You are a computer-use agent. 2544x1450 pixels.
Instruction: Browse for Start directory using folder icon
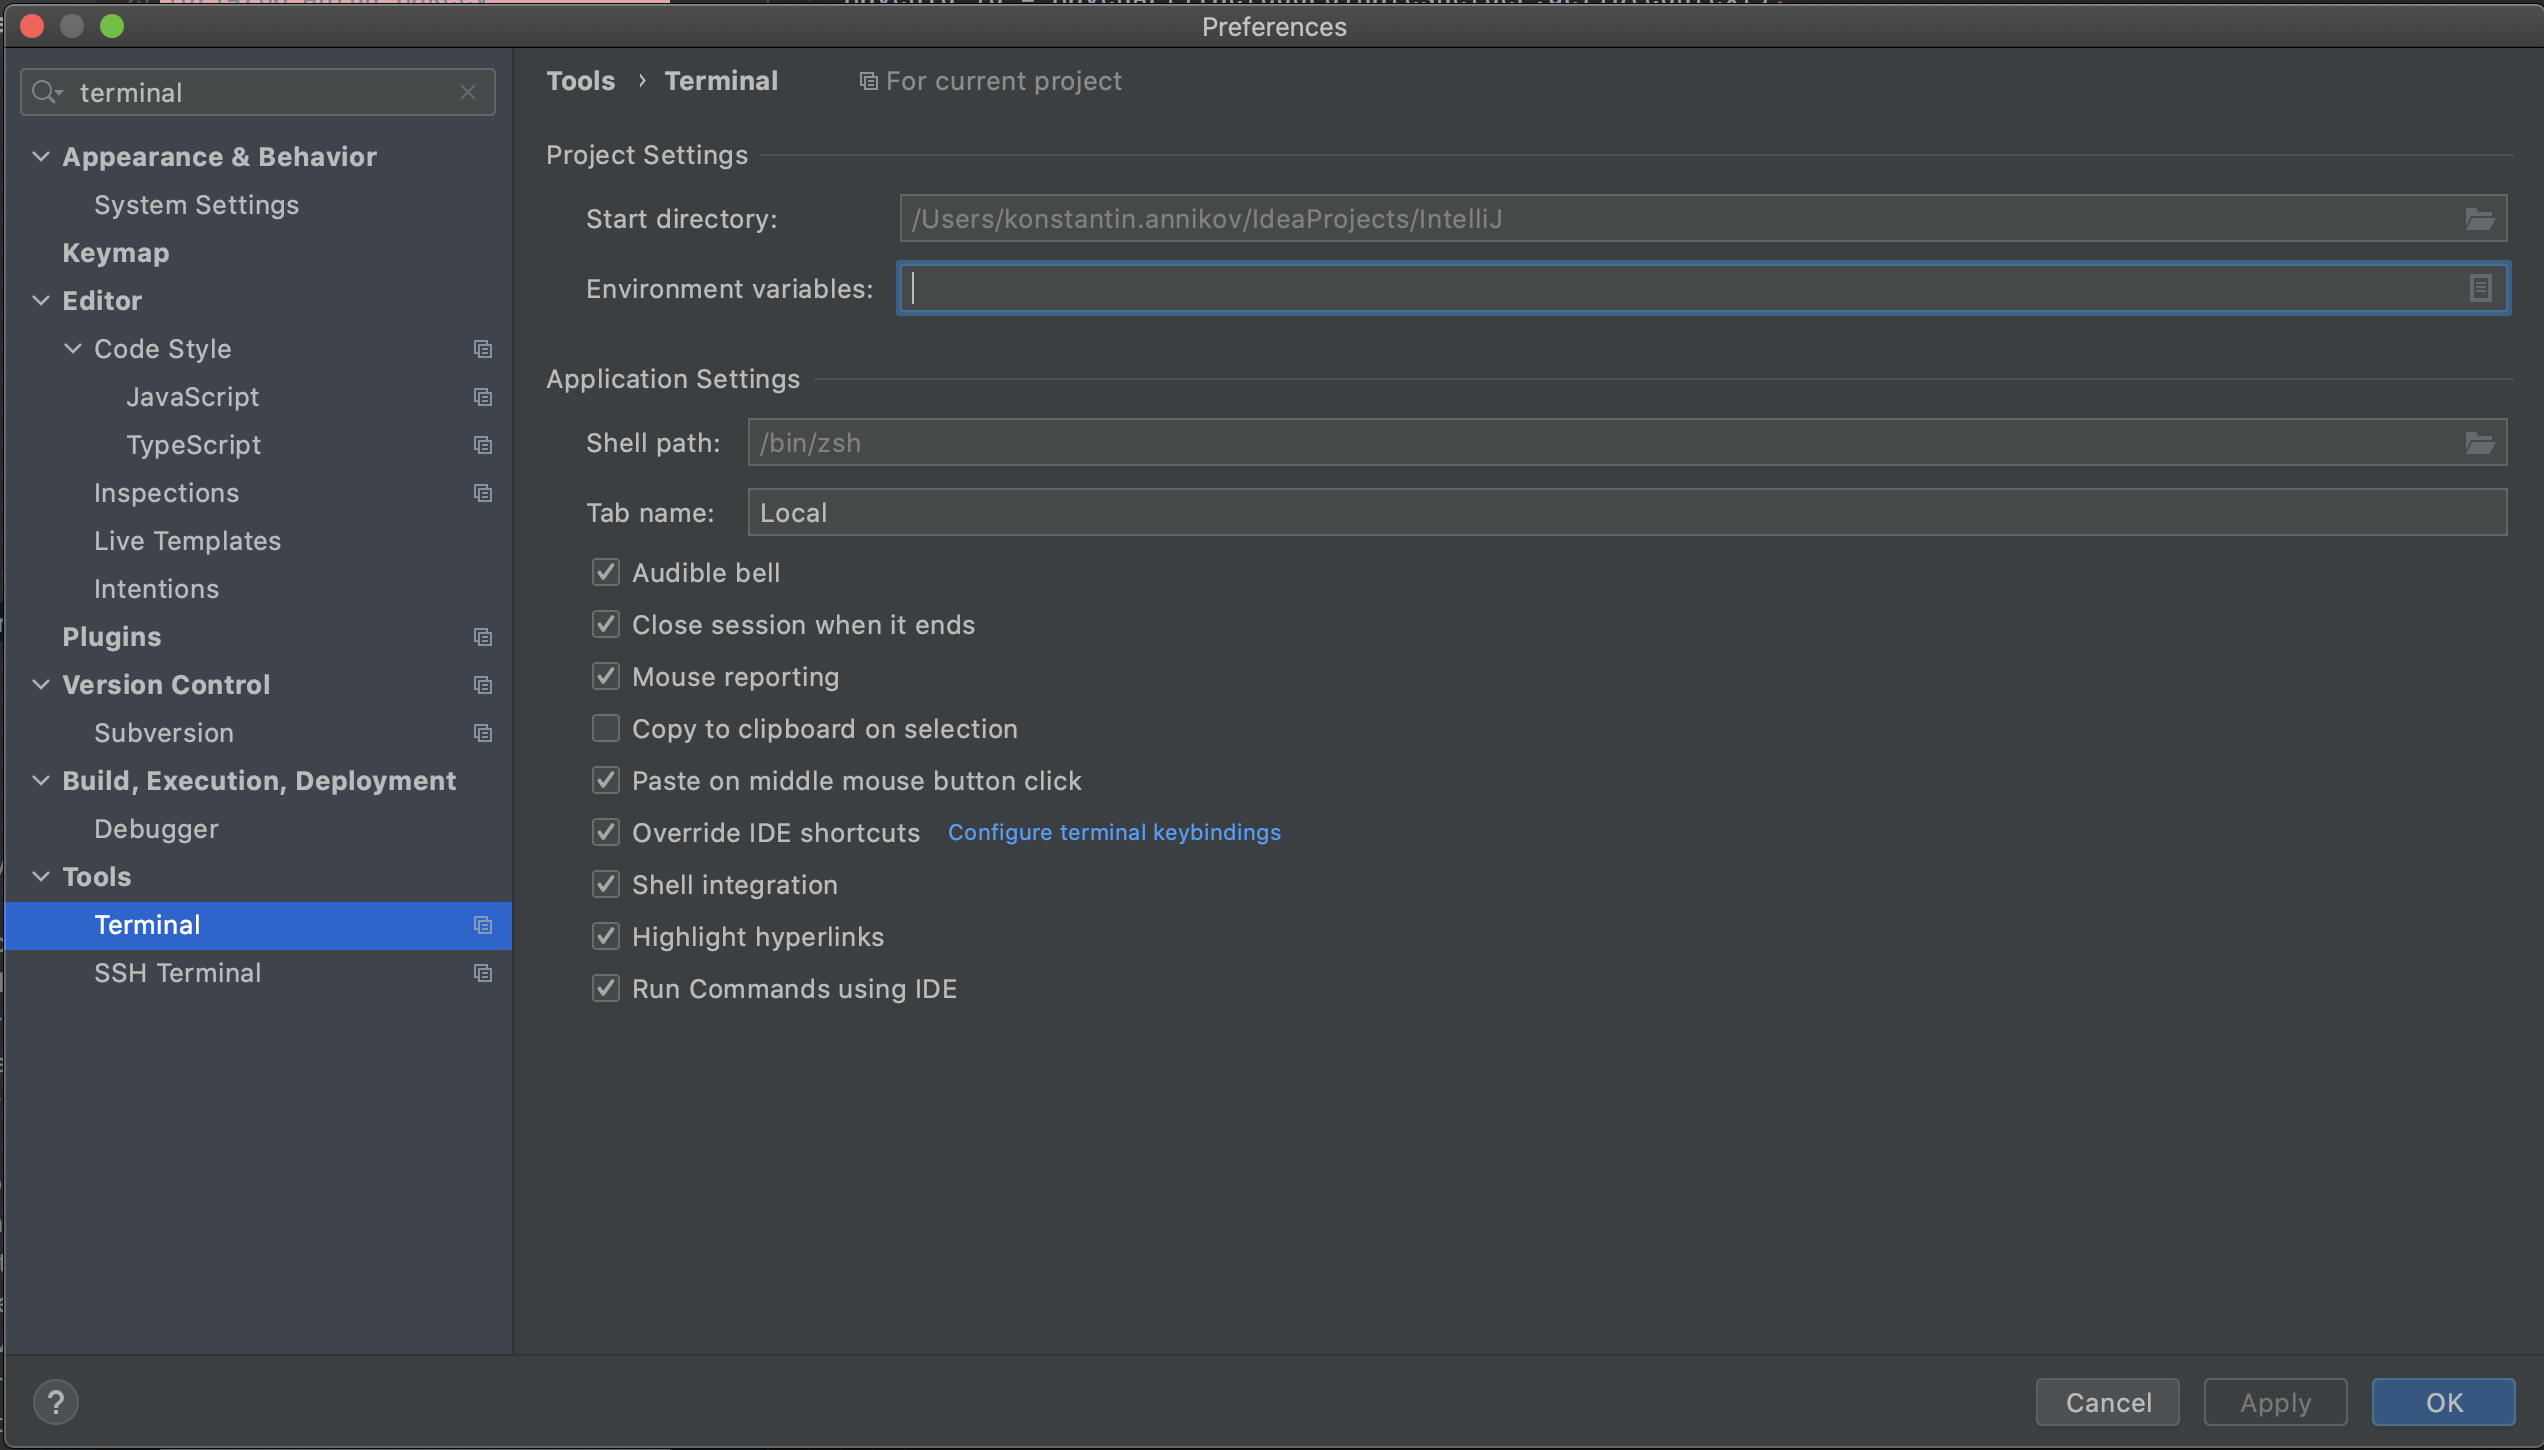click(x=2479, y=219)
